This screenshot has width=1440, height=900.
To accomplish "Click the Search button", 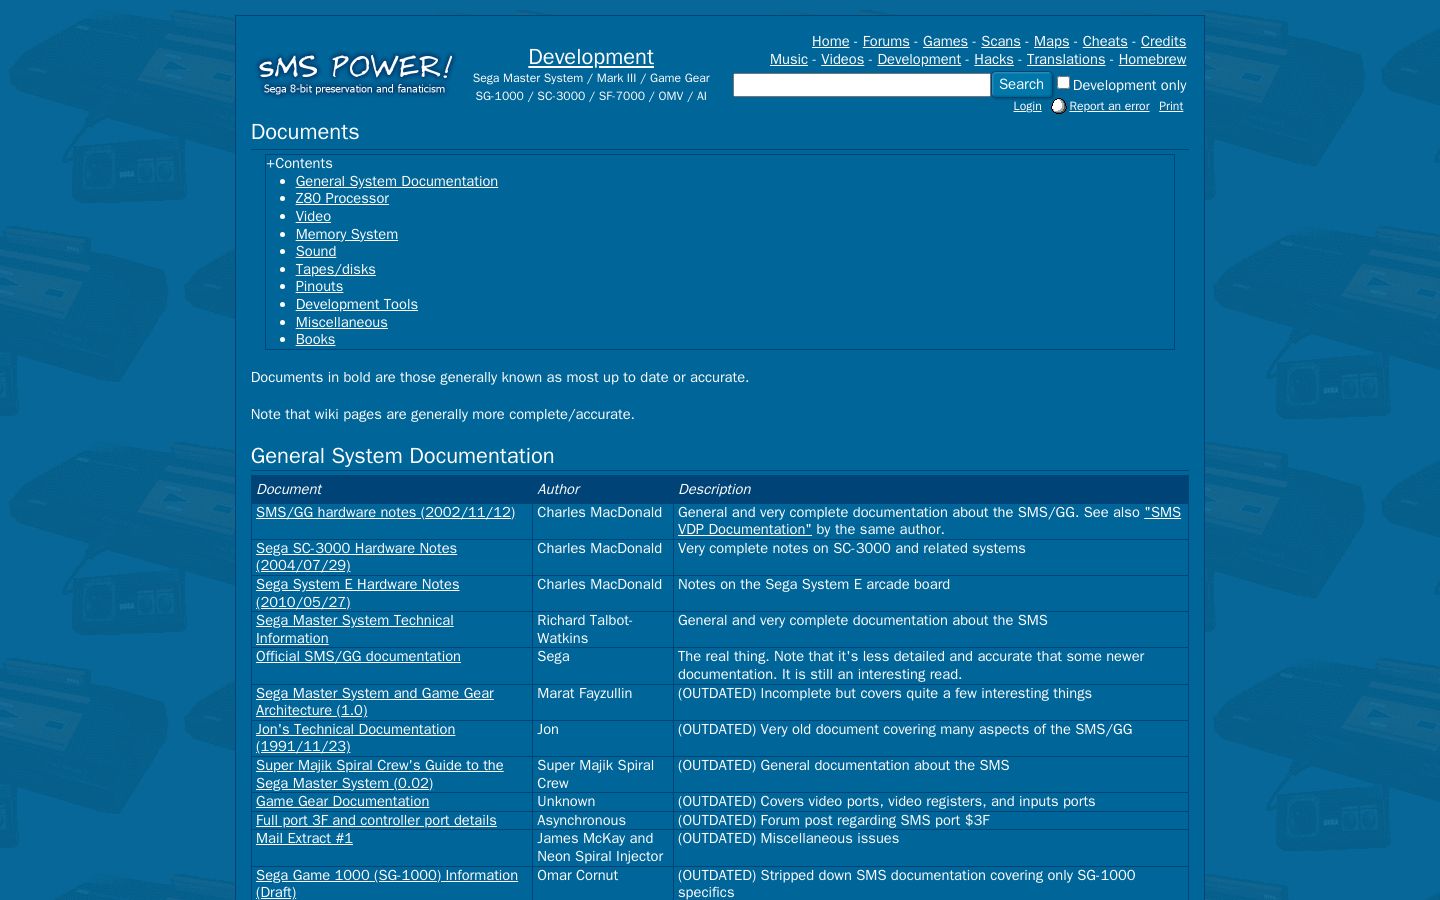I will [x=1021, y=85].
